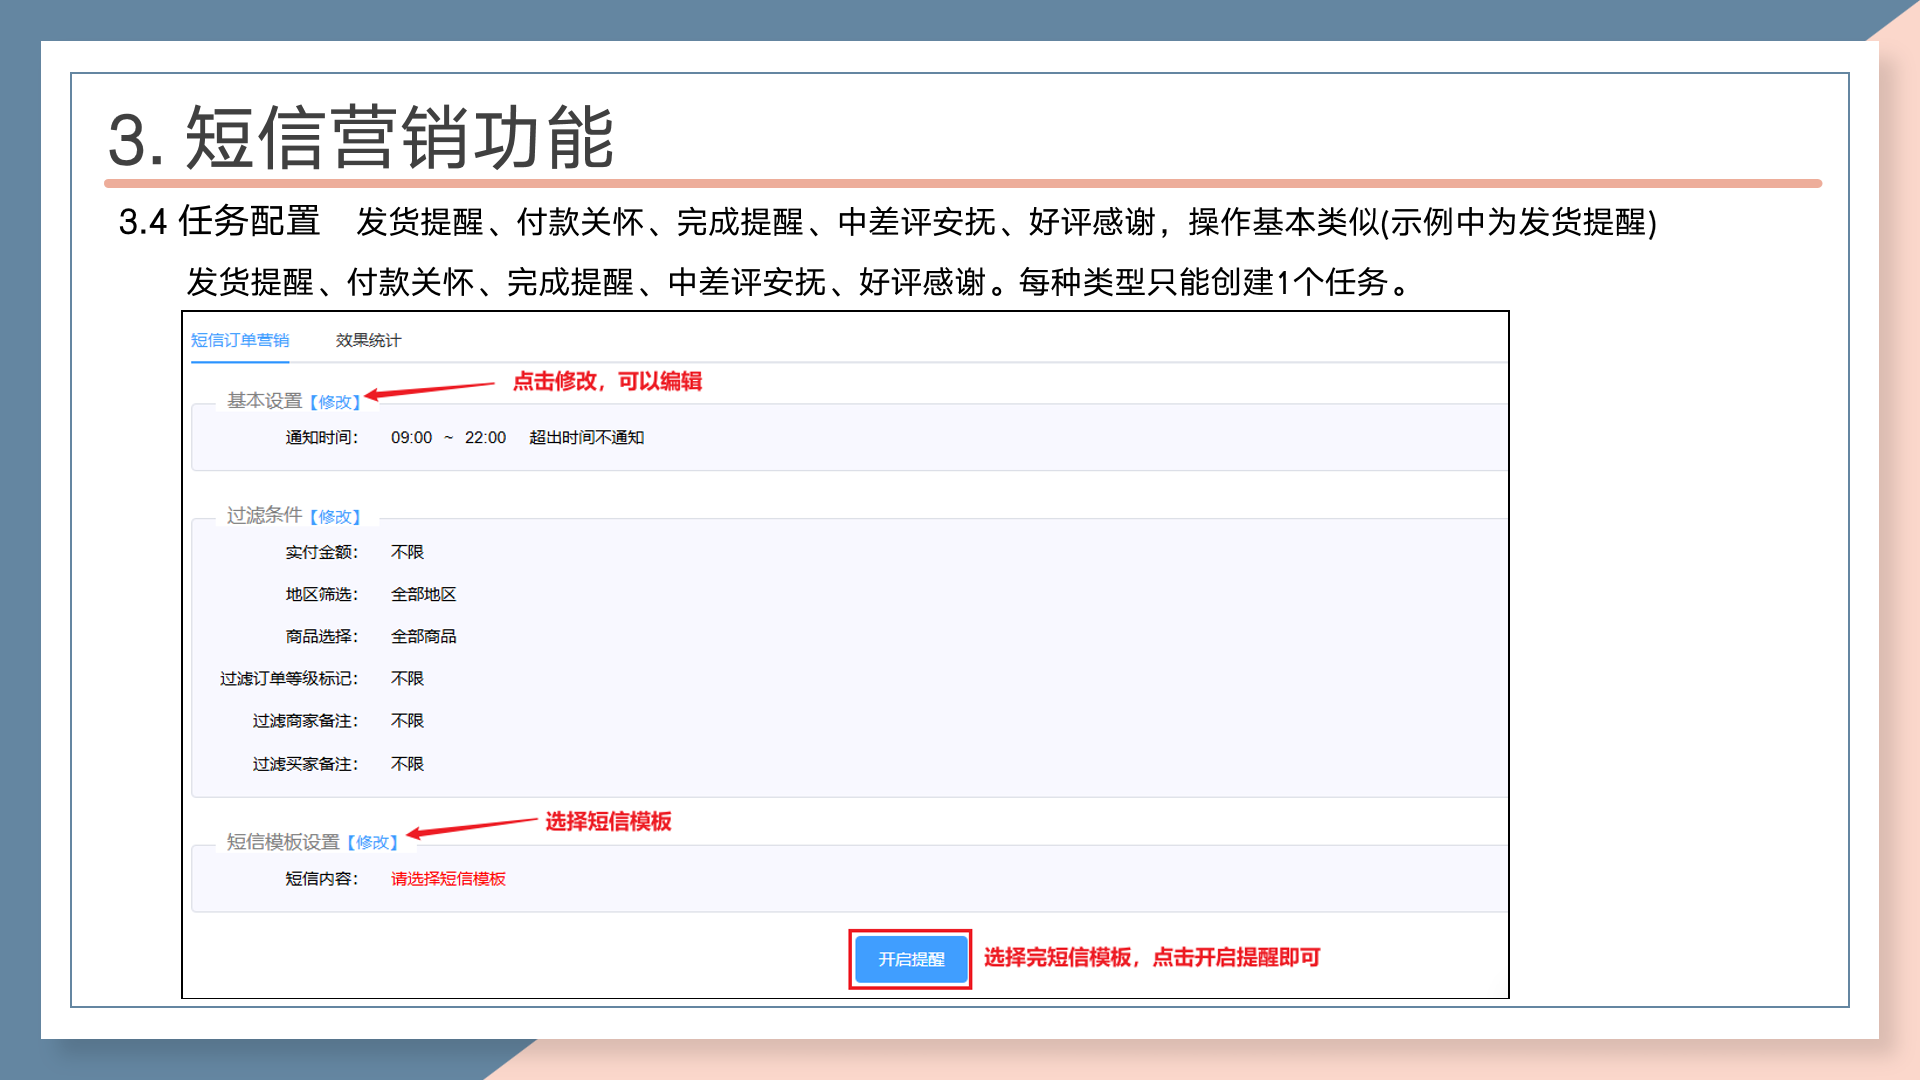Screen dimensions: 1920x1080
Task: Click the 全部地区 region filter value
Action: 423,594
